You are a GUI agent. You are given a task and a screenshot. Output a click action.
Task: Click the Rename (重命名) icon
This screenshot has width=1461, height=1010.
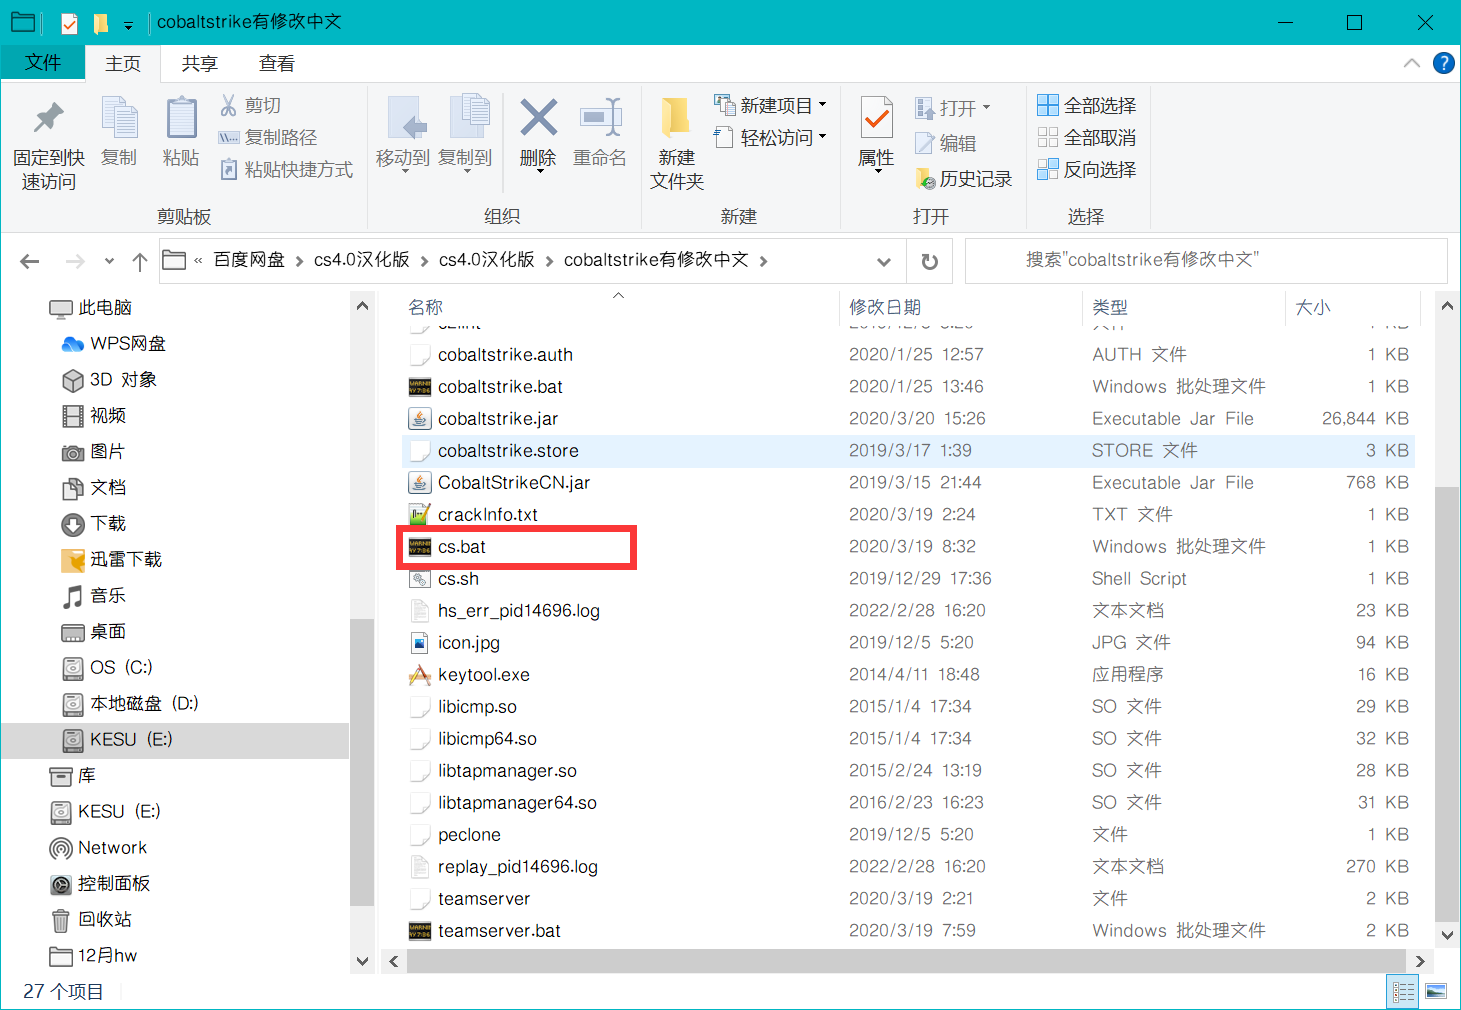coord(601,118)
